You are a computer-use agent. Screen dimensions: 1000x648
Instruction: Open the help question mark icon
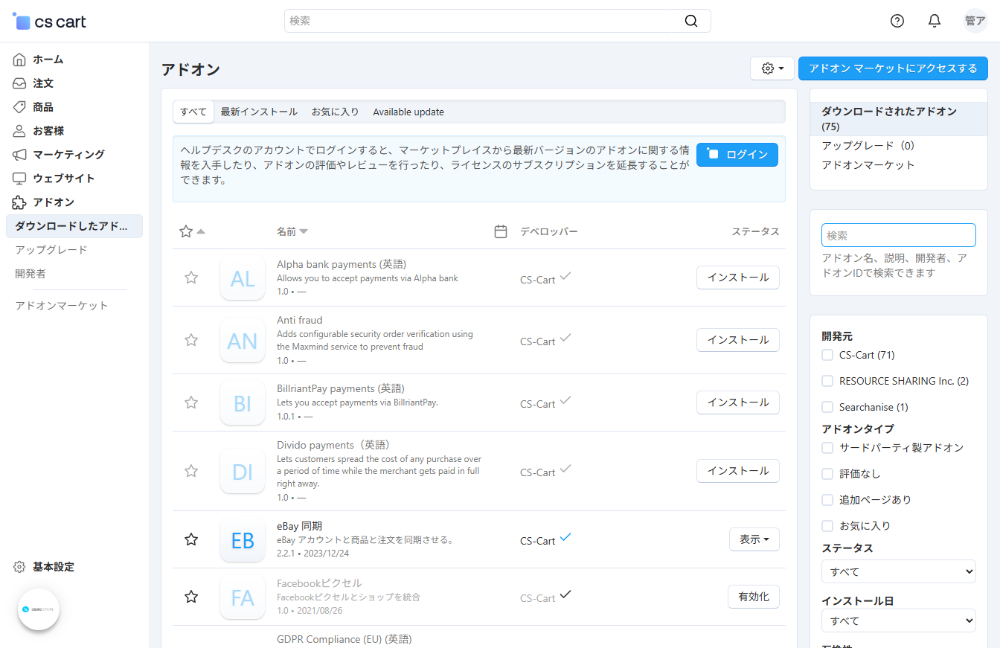point(896,20)
